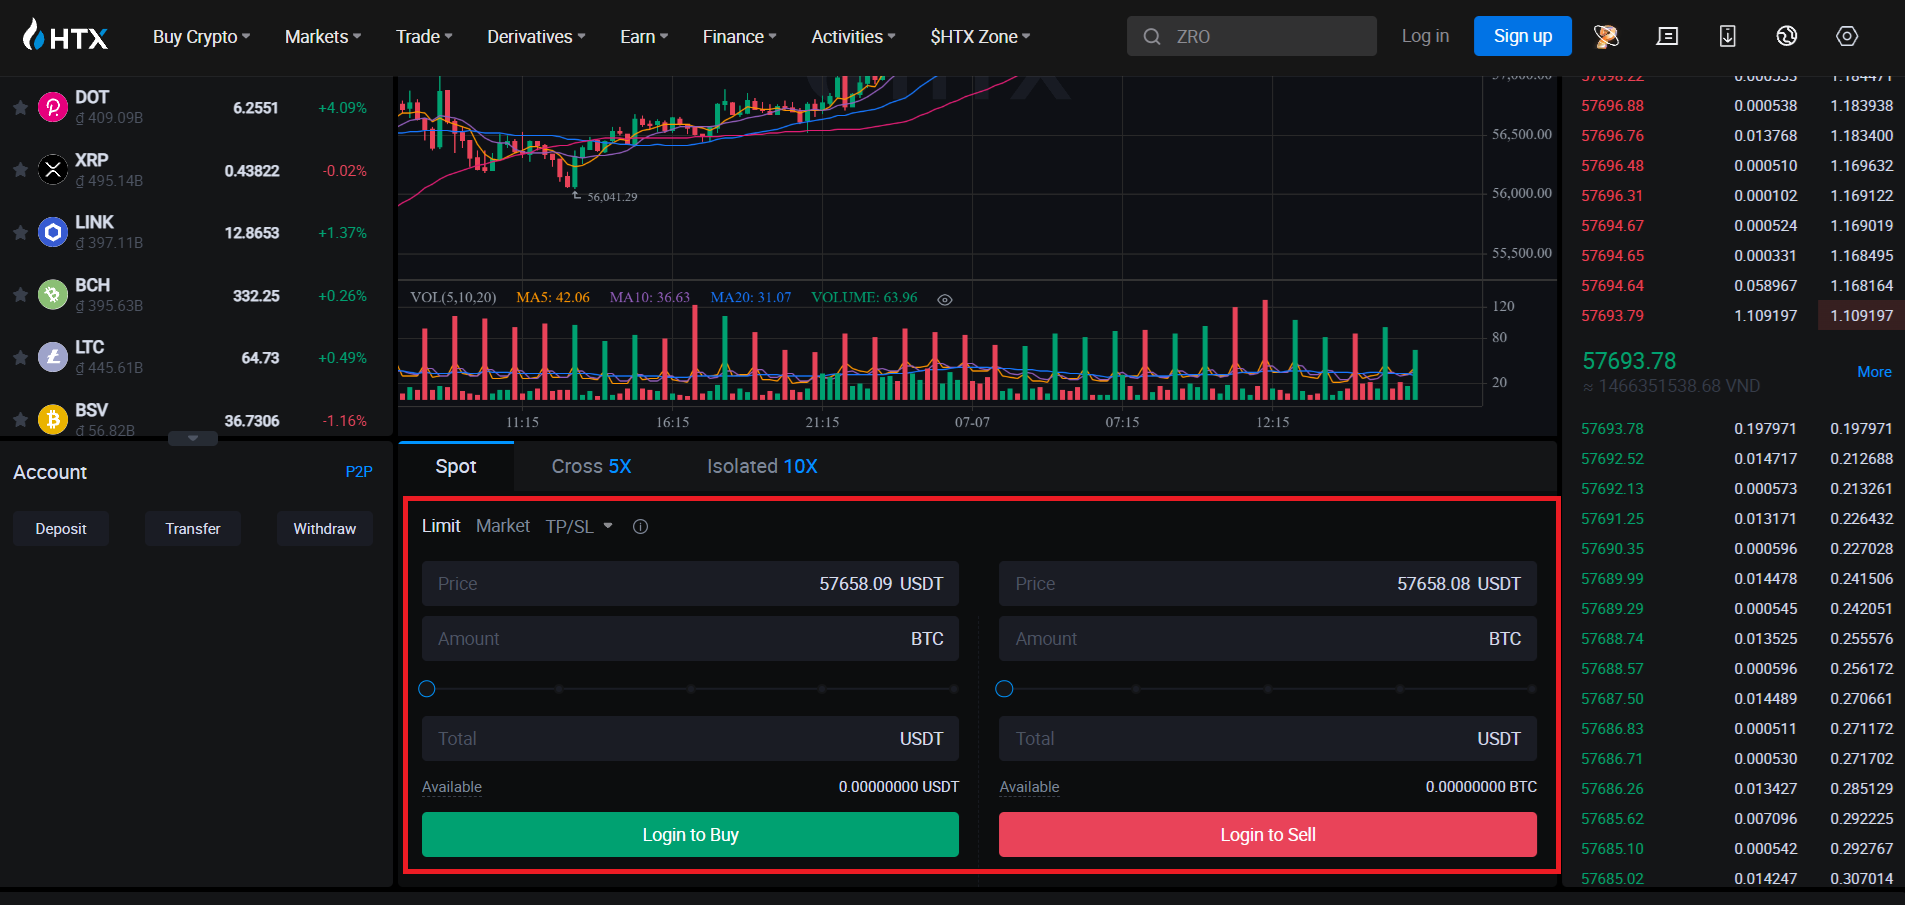Image resolution: width=1905 pixels, height=905 pixels.
Task: Click the sell Price field
Action: coord(1268,584)
